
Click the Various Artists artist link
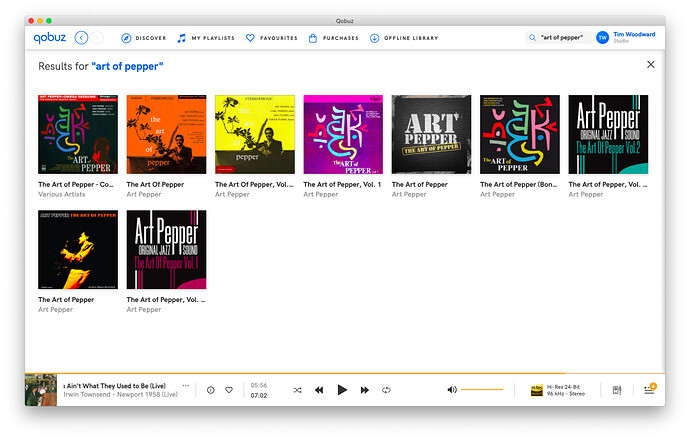coord(62,194)
